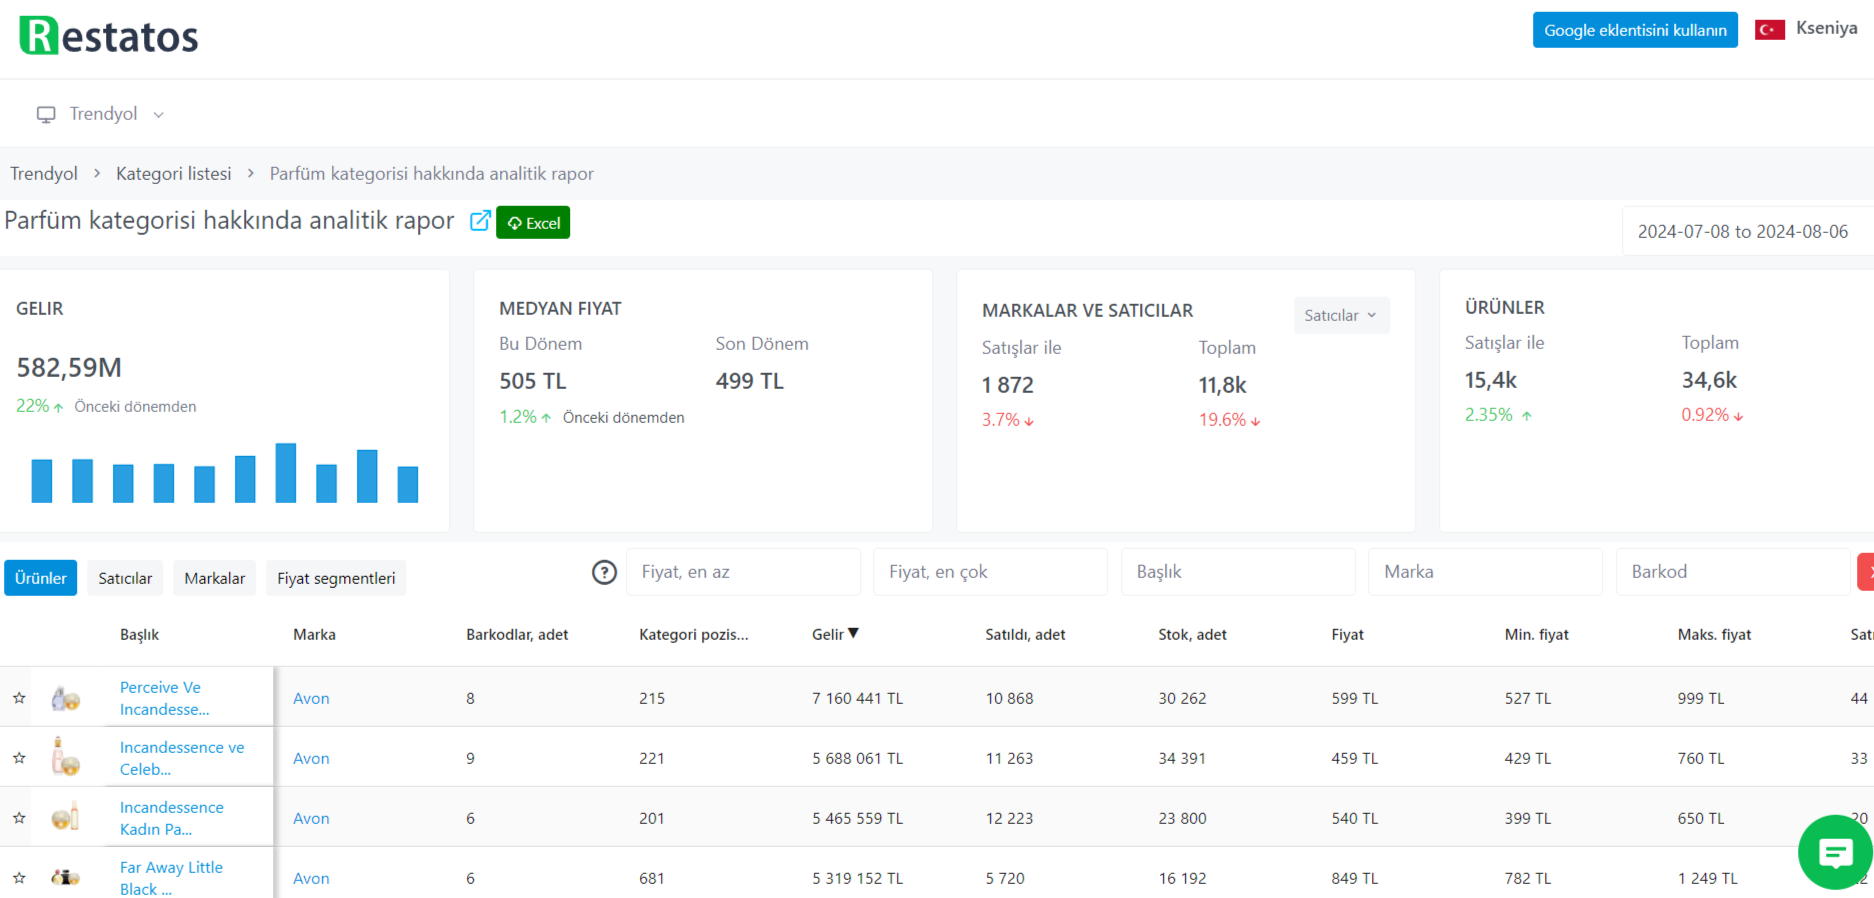Open report in new window icon
This screenshot has height=898, width=1874.
(x=480, y=221)
